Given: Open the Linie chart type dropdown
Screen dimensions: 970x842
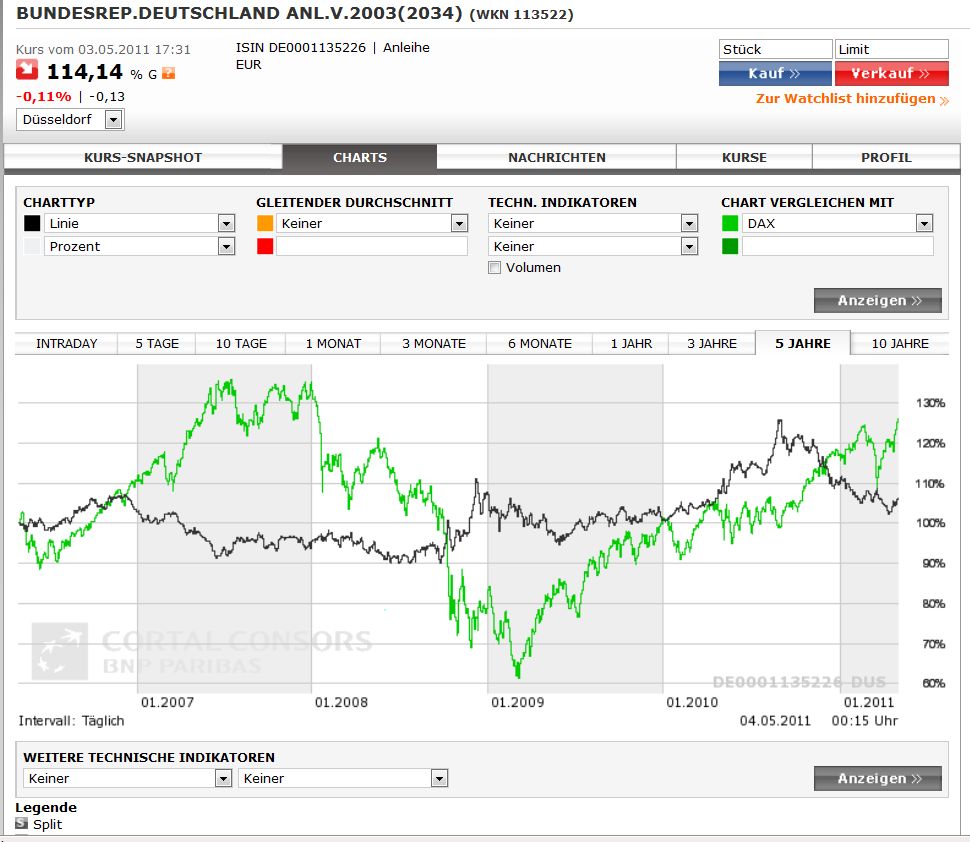Looking at the screenshot, I should coord(139,223).
